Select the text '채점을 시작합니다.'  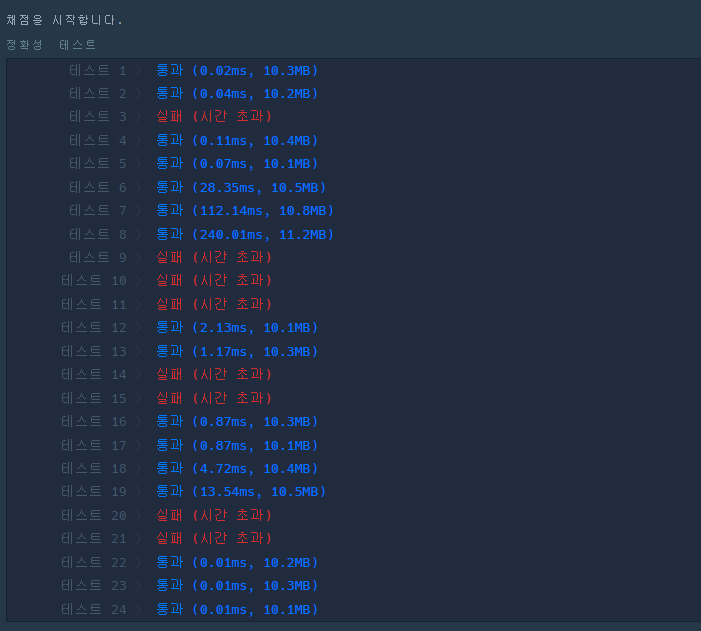click(x=64, y=20)
